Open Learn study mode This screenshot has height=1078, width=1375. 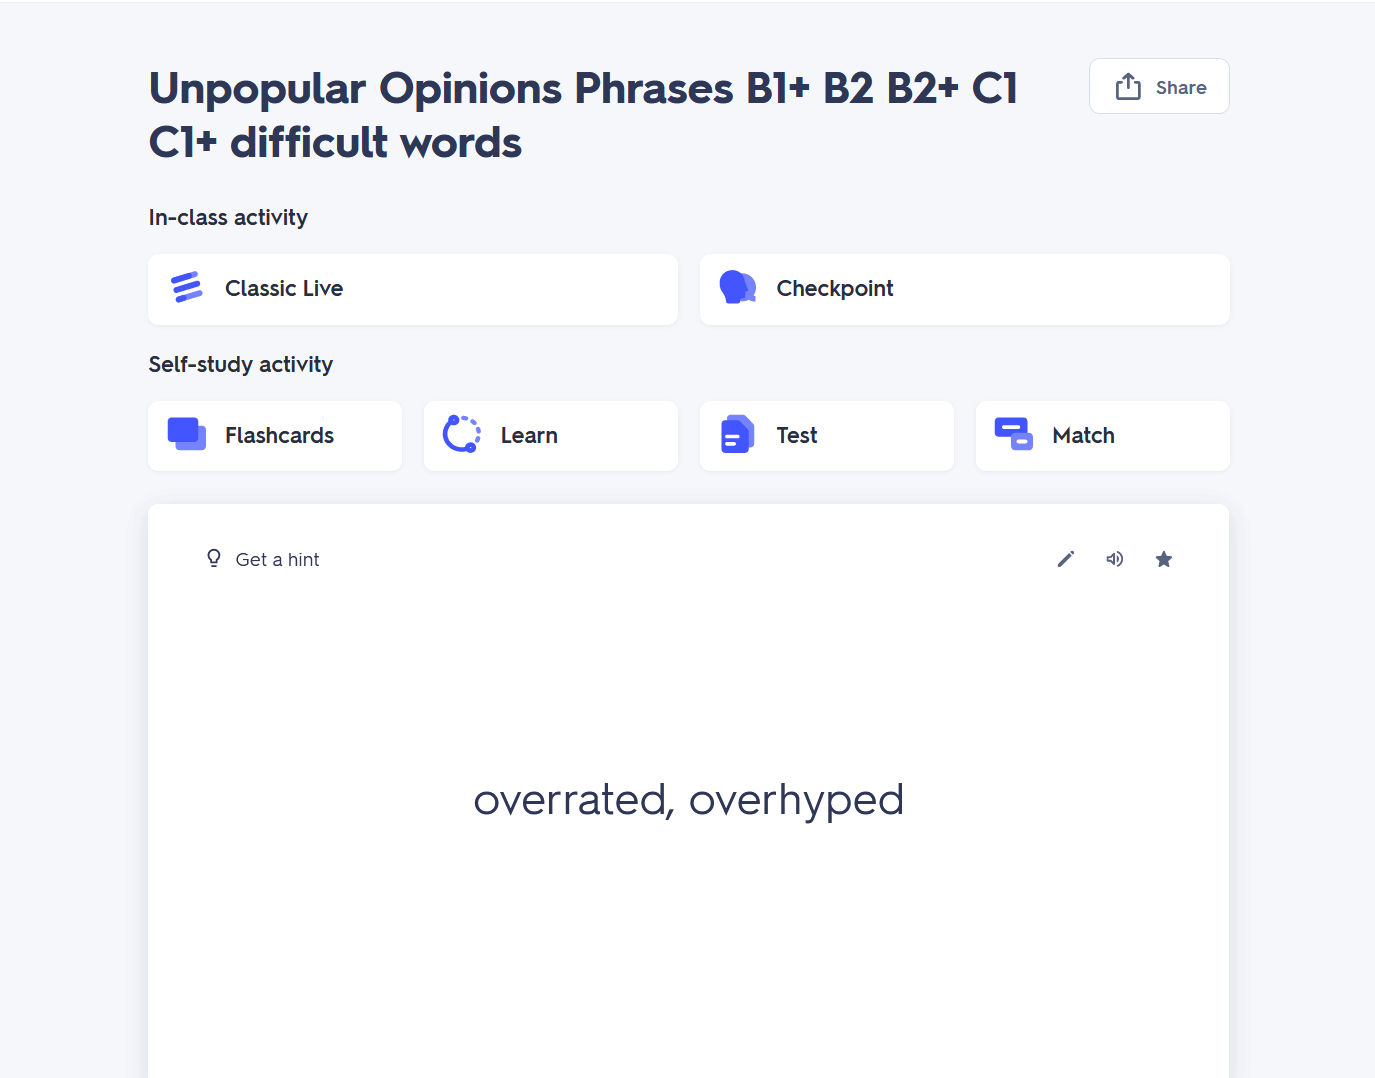(551, 436)
